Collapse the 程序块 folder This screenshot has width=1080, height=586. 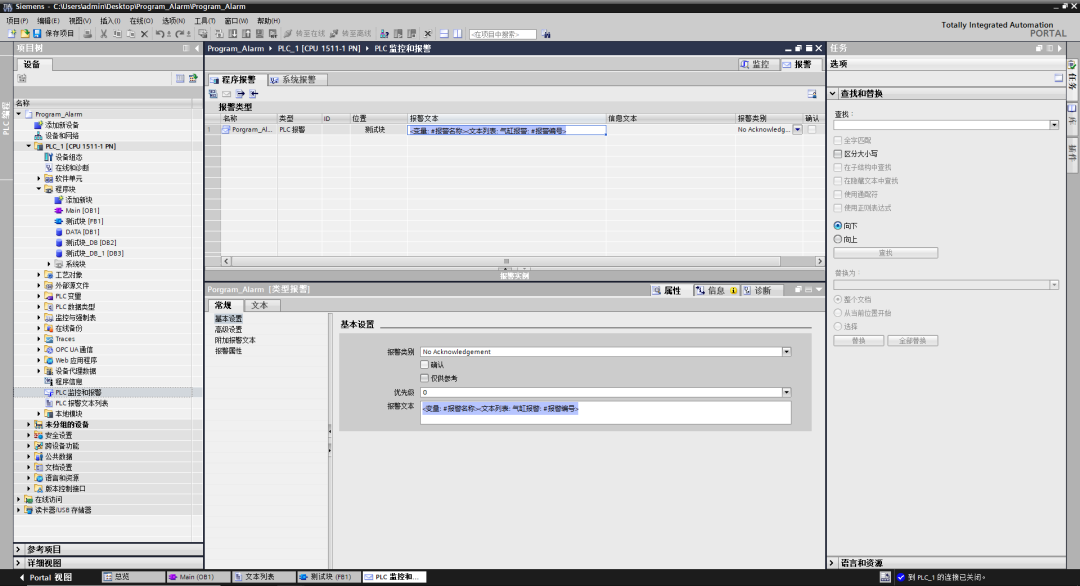click(x=39, y=189)
